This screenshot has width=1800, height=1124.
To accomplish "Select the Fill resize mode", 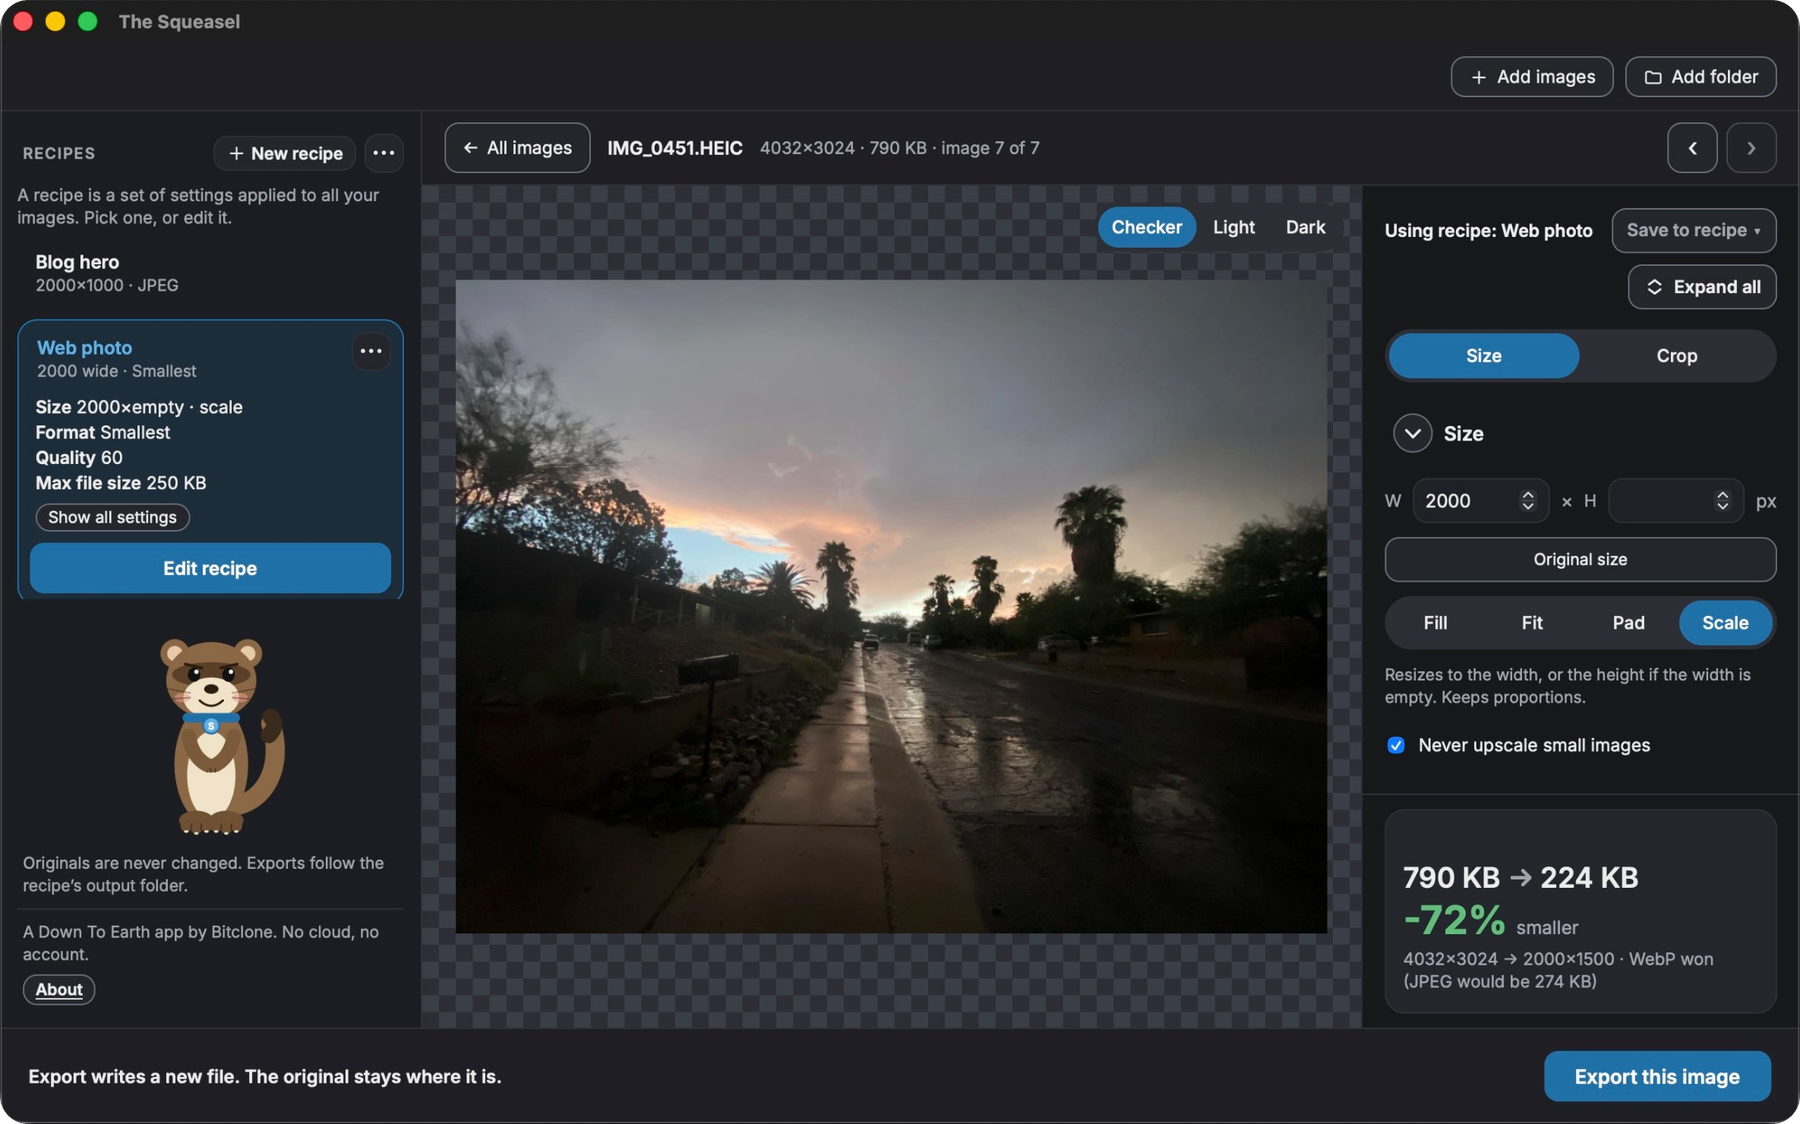I will click(1435, 623).
